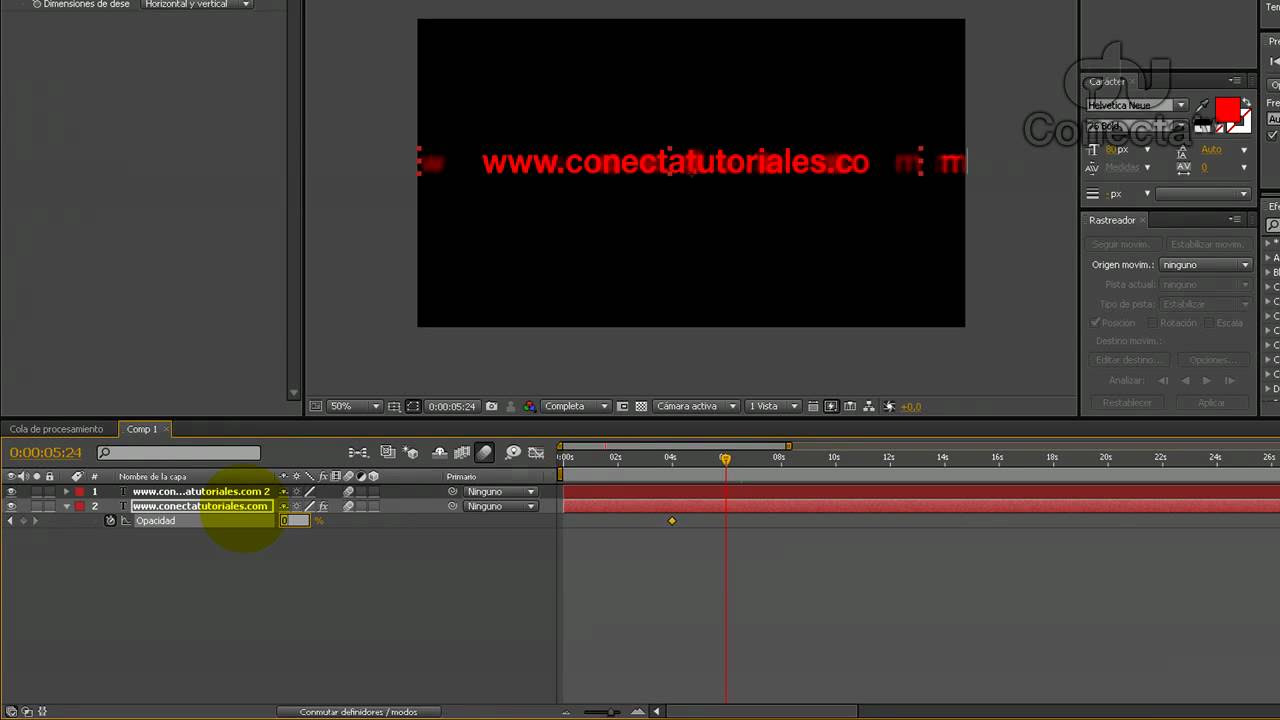The width and height of the screenshot is (1280, 720).
Task: Open the Completa resolution dropdown
Action: tap(575, 407)
